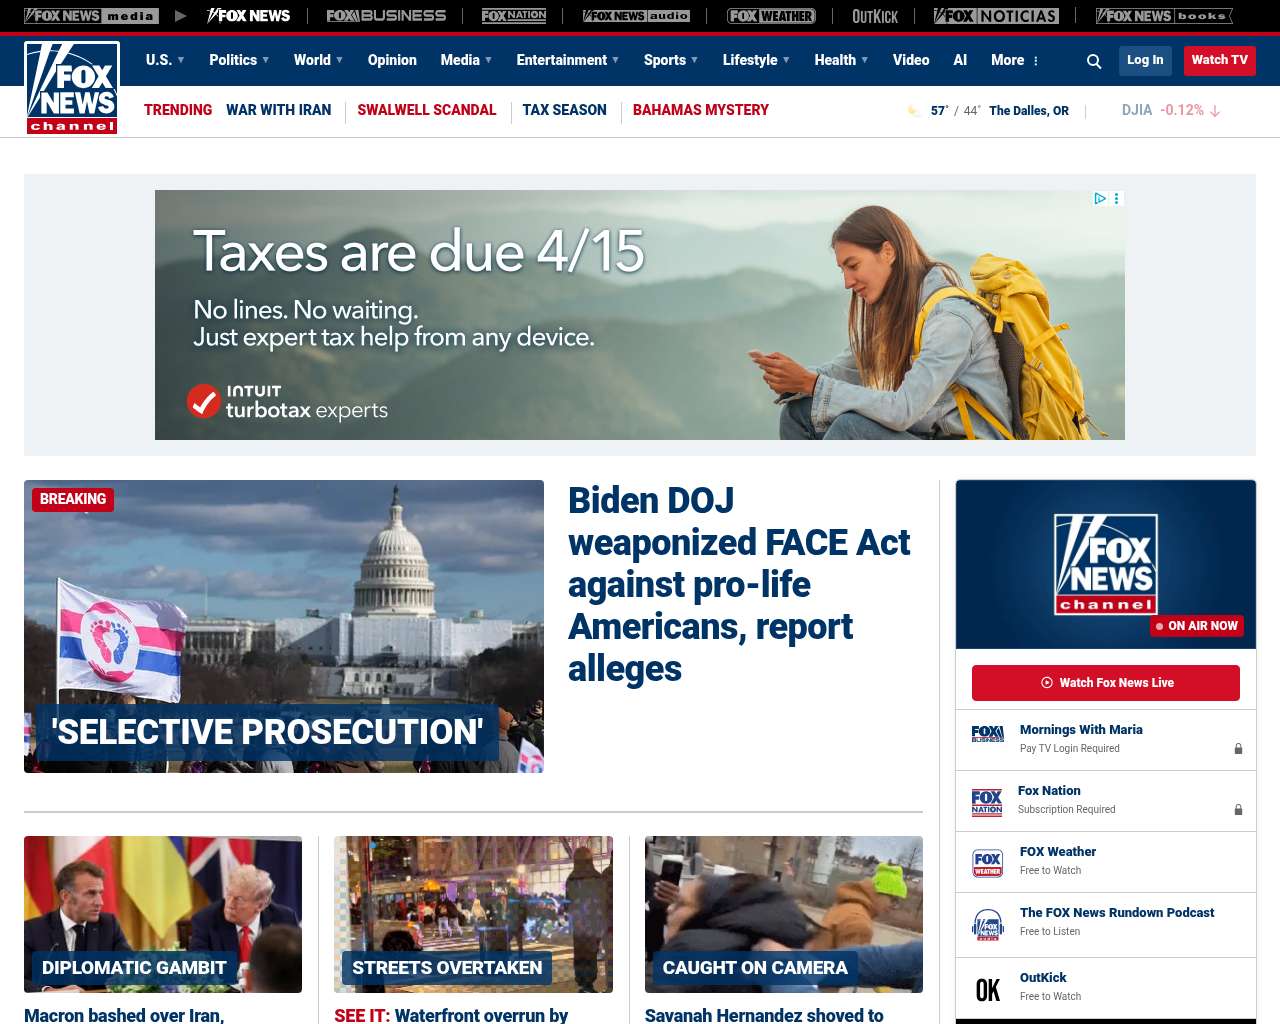Select trending topic War With Iran

click(x=279, y=110)
